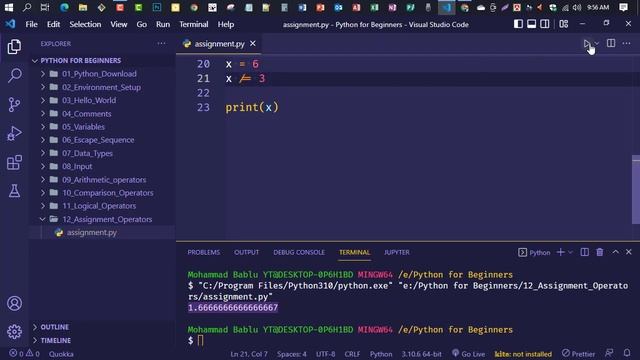Expand the 05_Variables folder
The image size is (640, 360).
43,127
